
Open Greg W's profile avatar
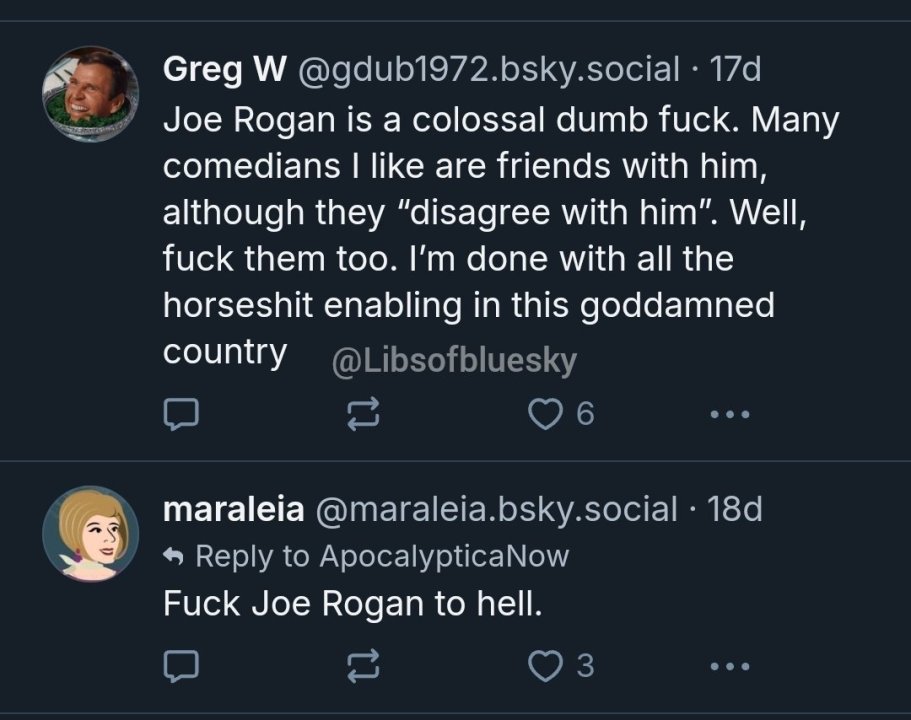tap(90, 94)
